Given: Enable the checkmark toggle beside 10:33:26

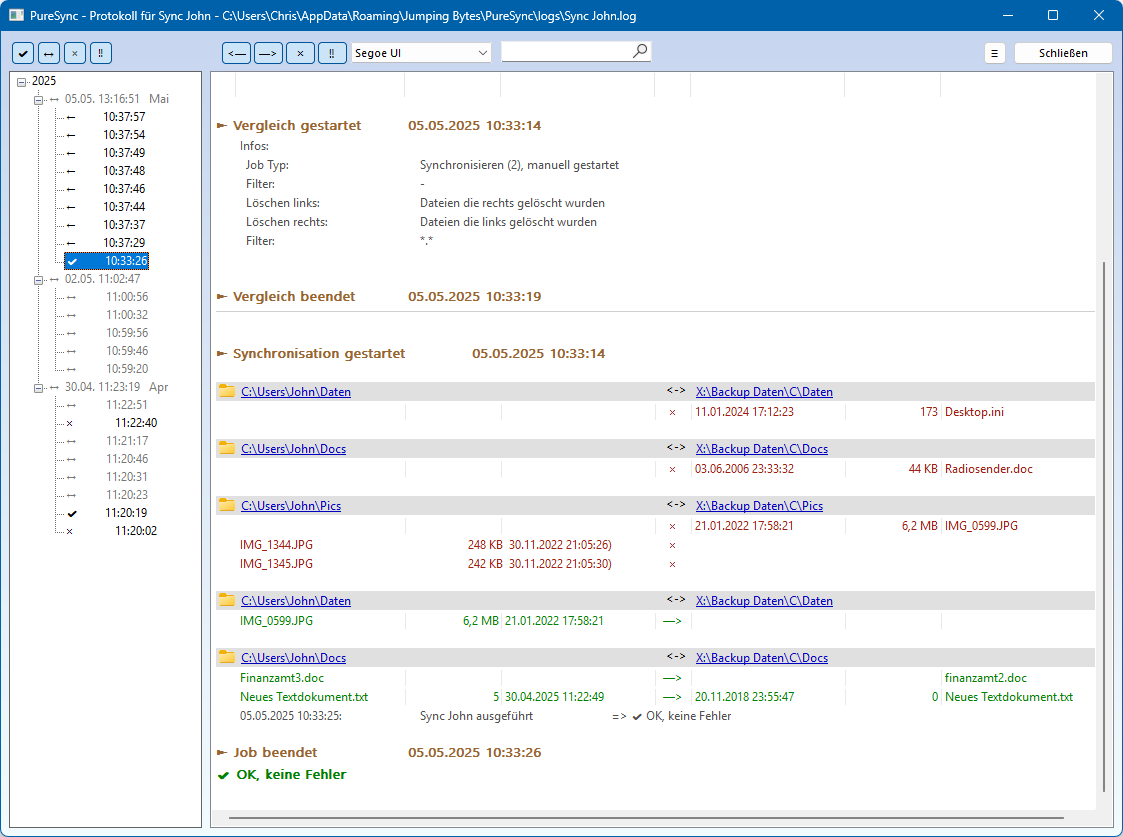Looking at the screenshot, I should (70, 260).
